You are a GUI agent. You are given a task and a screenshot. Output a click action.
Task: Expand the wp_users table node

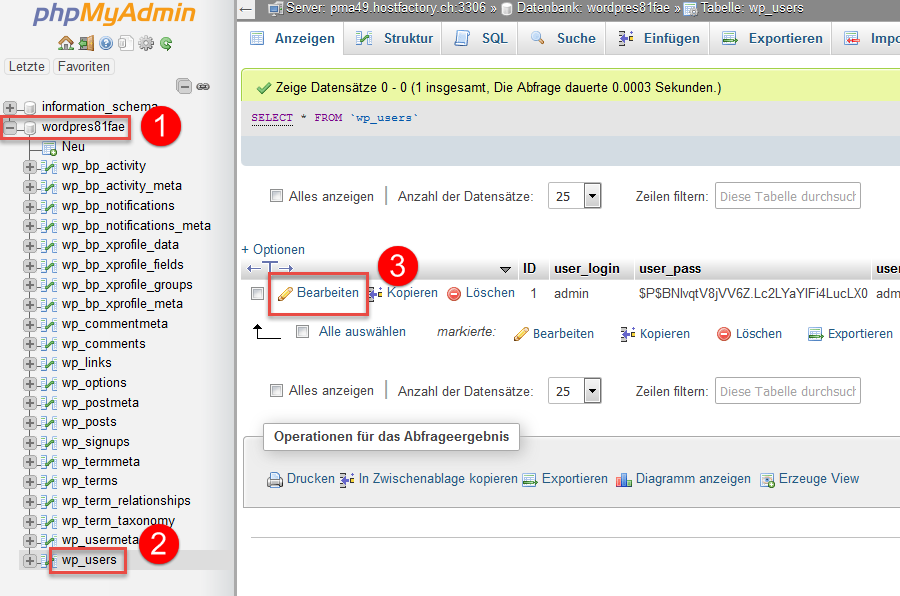click(x=29, y=560)
